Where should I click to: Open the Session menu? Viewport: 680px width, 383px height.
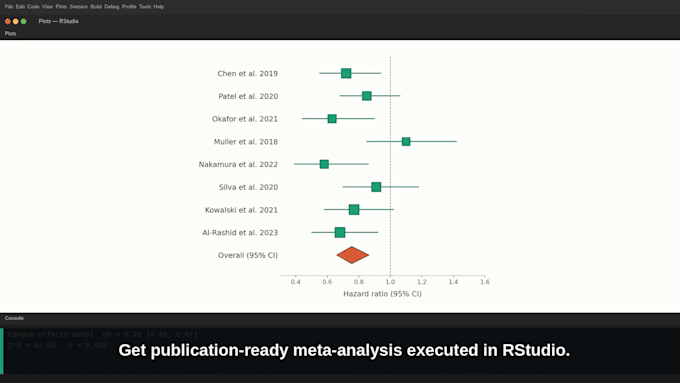pyautogui.click(x=78, y=7)
